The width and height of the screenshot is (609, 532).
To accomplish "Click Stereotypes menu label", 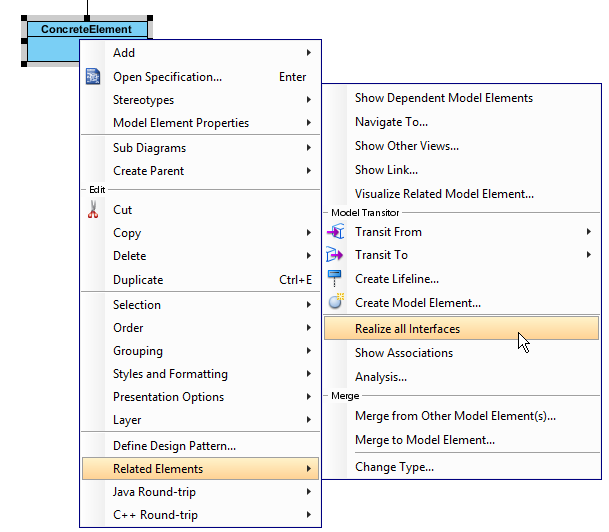I will 143,100.
